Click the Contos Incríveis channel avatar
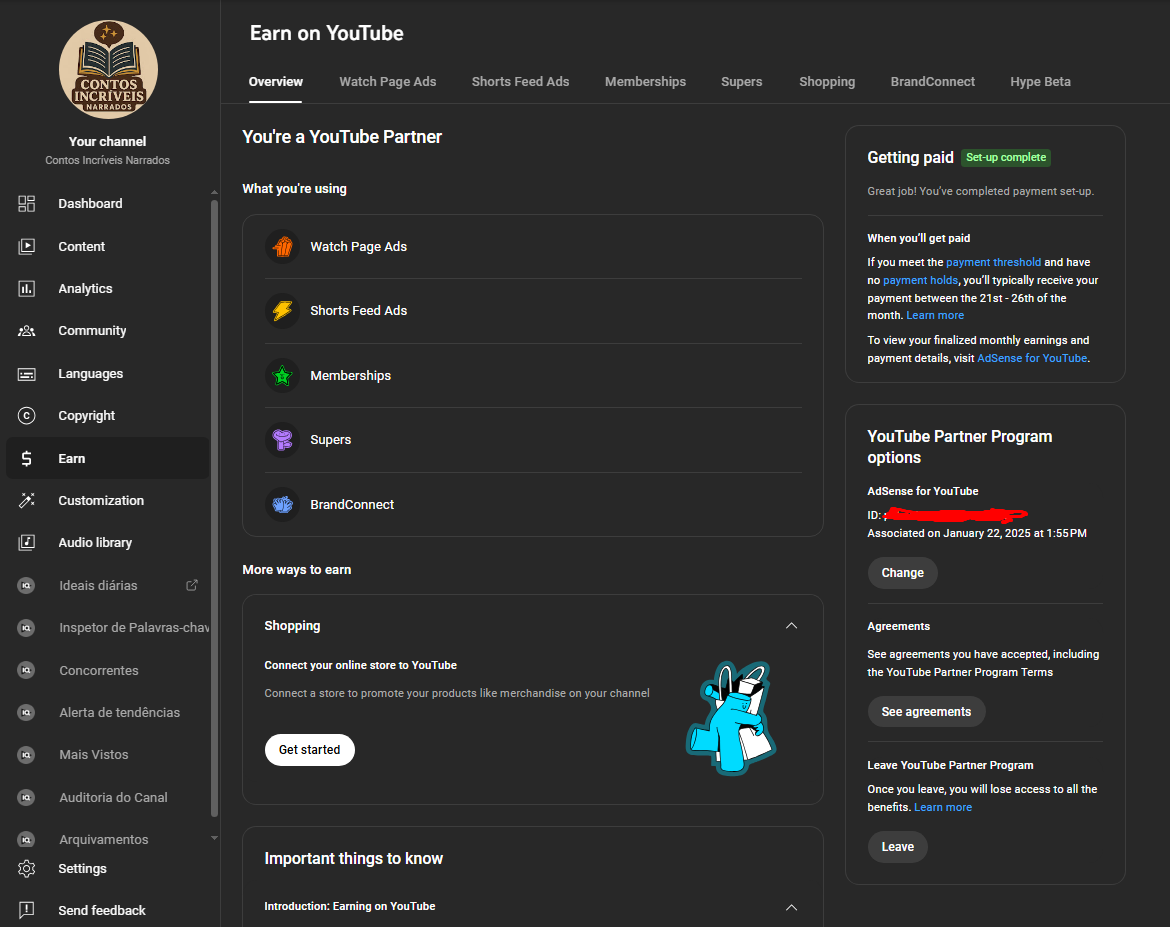The image size is (1170, 927). (x=108, y=69)
